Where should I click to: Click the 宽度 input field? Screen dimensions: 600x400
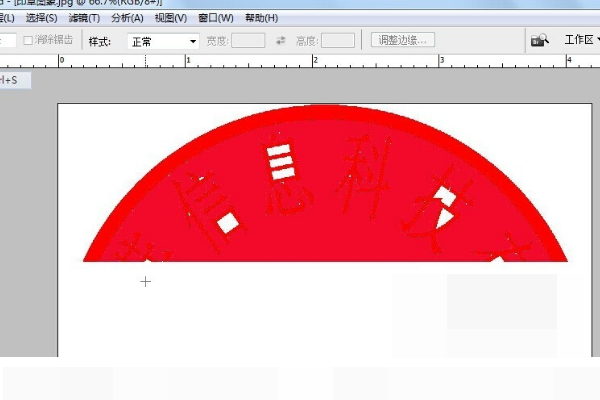tap(248, 40)
